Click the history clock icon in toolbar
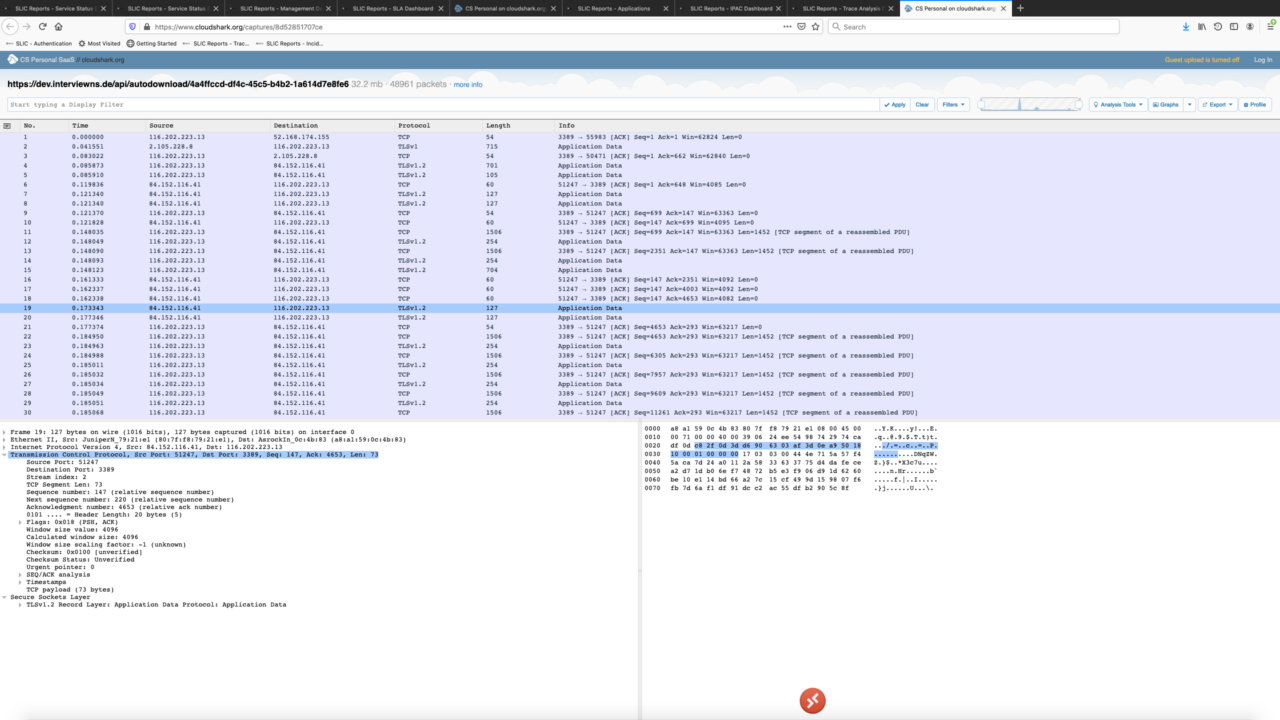This screenshot has height=720, width=1280. [1218, 26]
